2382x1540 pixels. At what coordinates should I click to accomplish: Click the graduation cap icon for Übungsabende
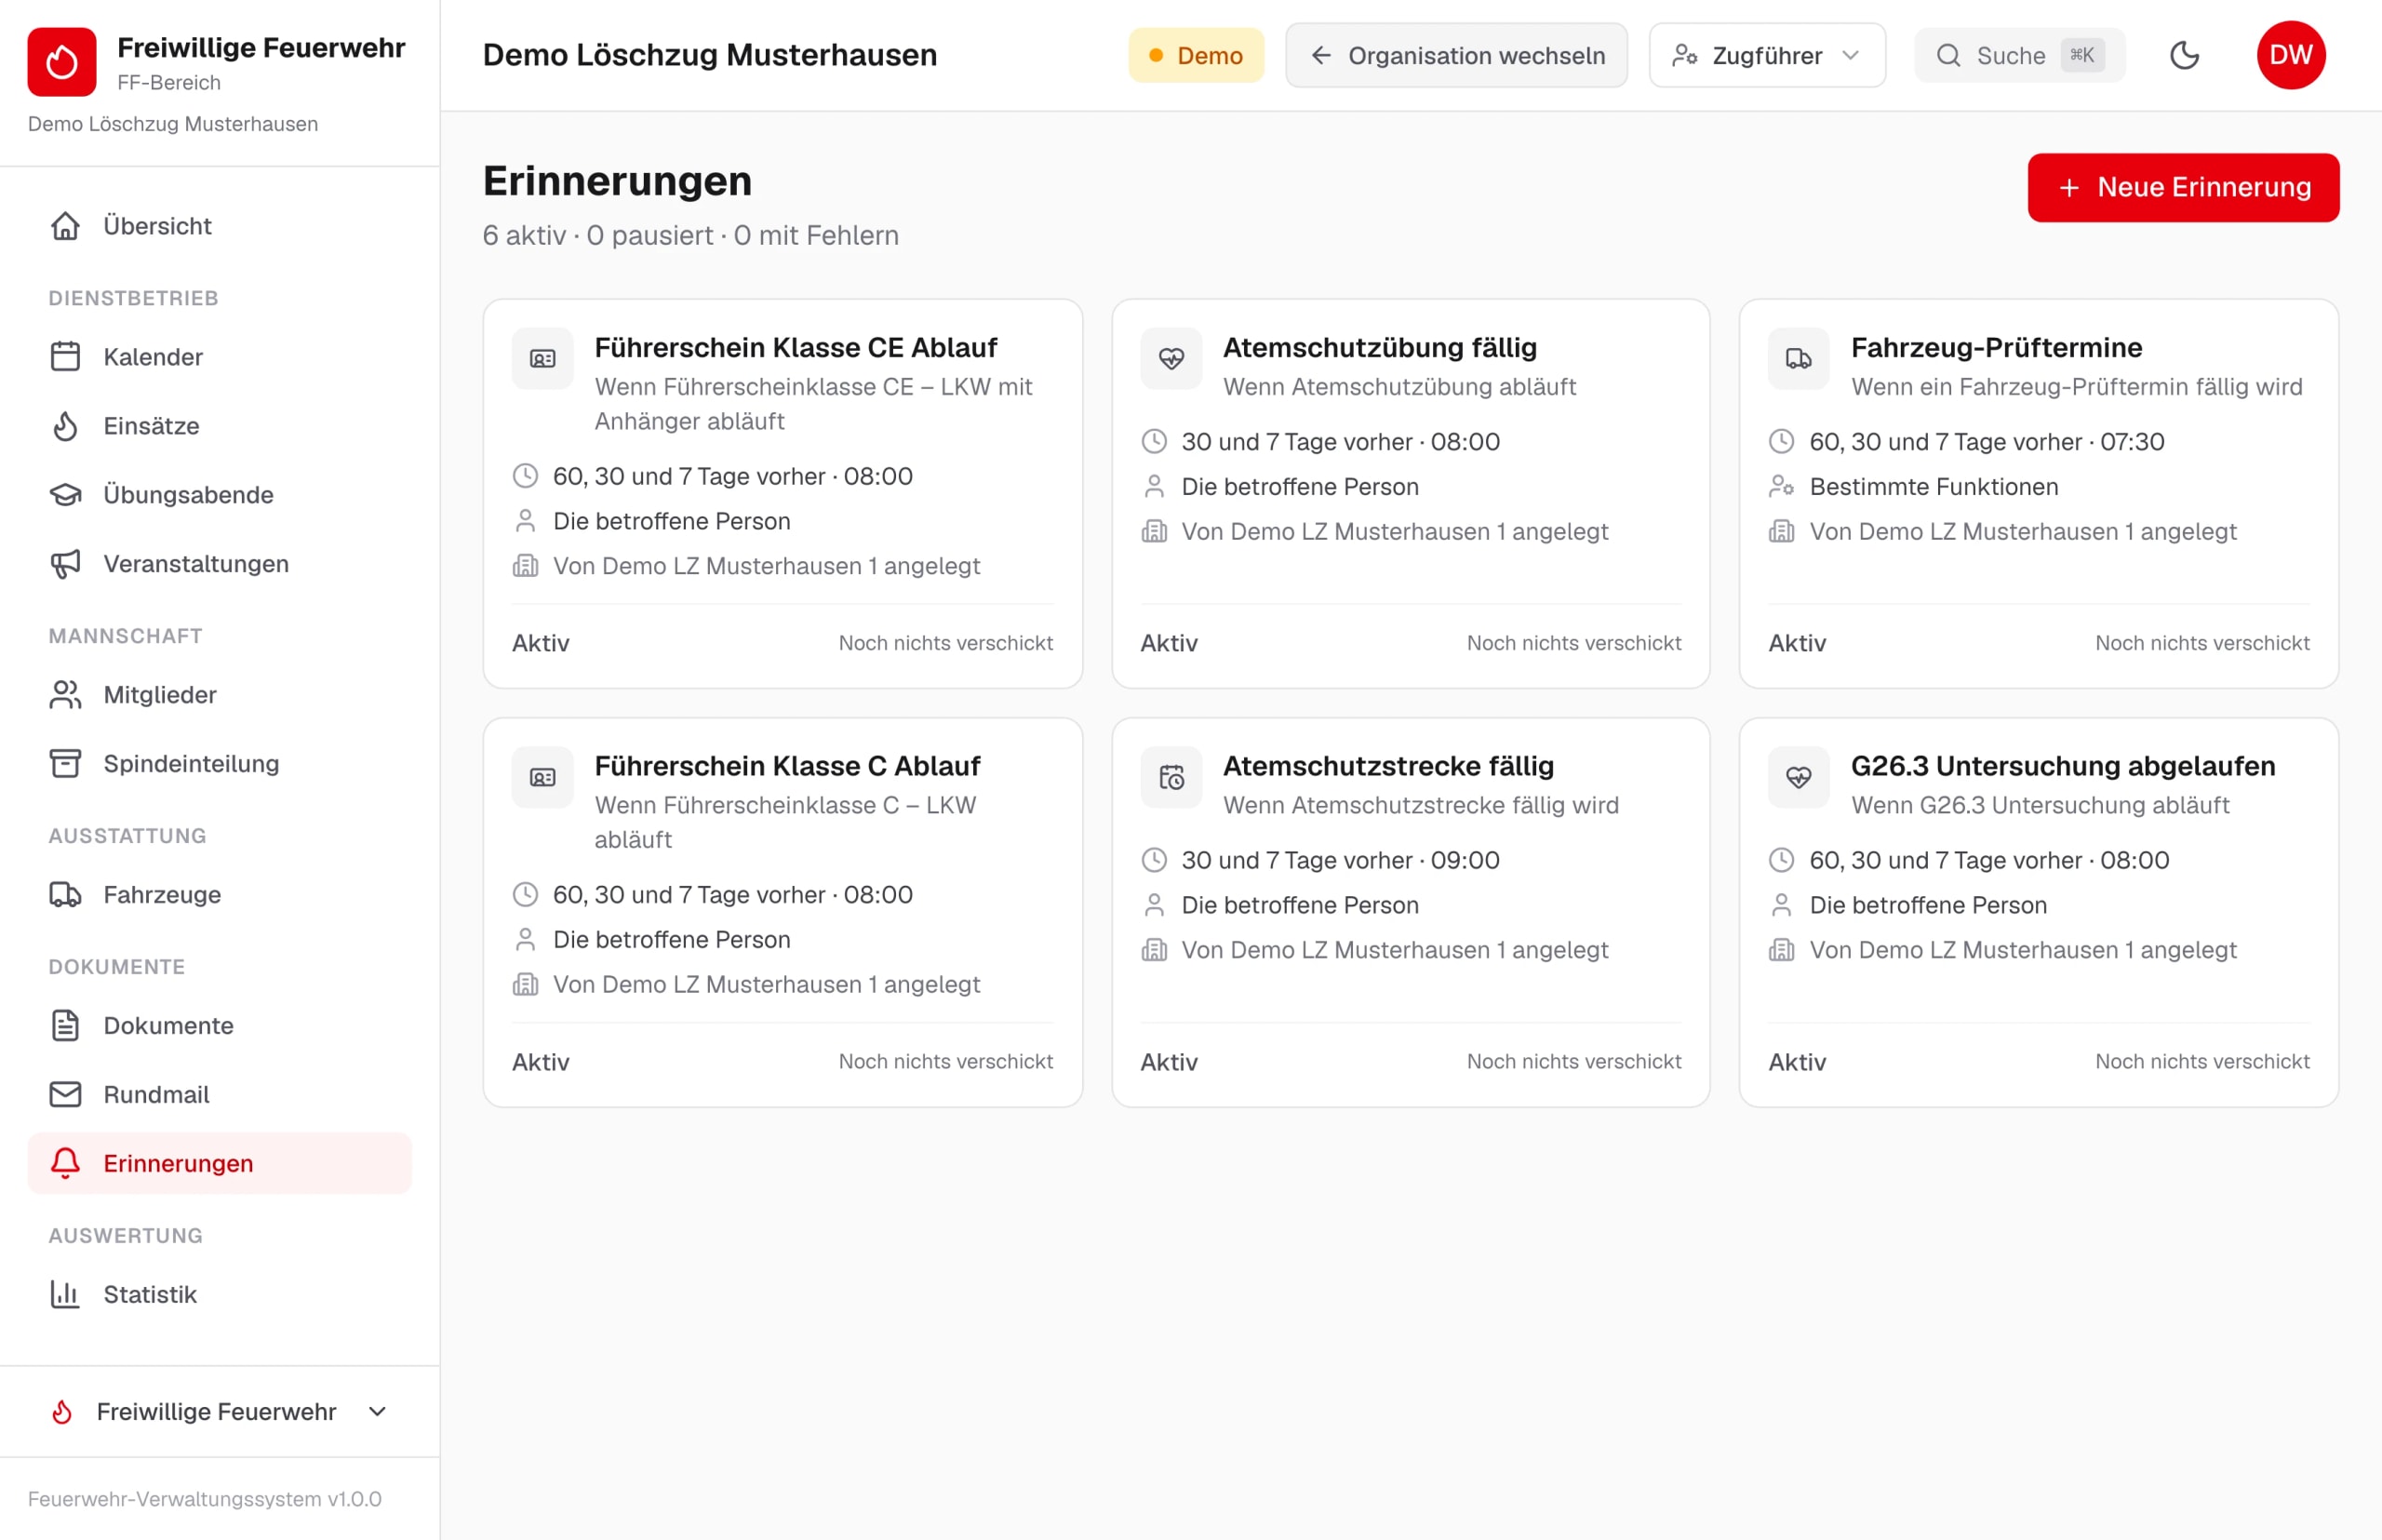coord(66,495)
